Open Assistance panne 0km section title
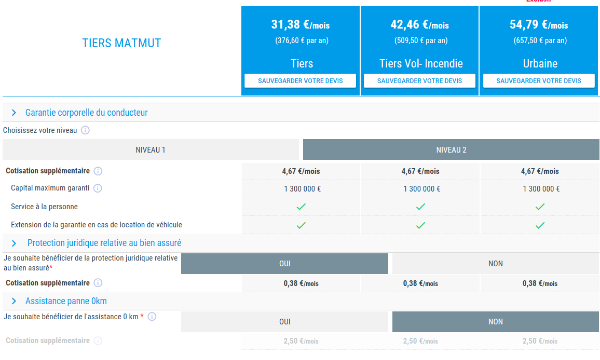 (66, 301)
